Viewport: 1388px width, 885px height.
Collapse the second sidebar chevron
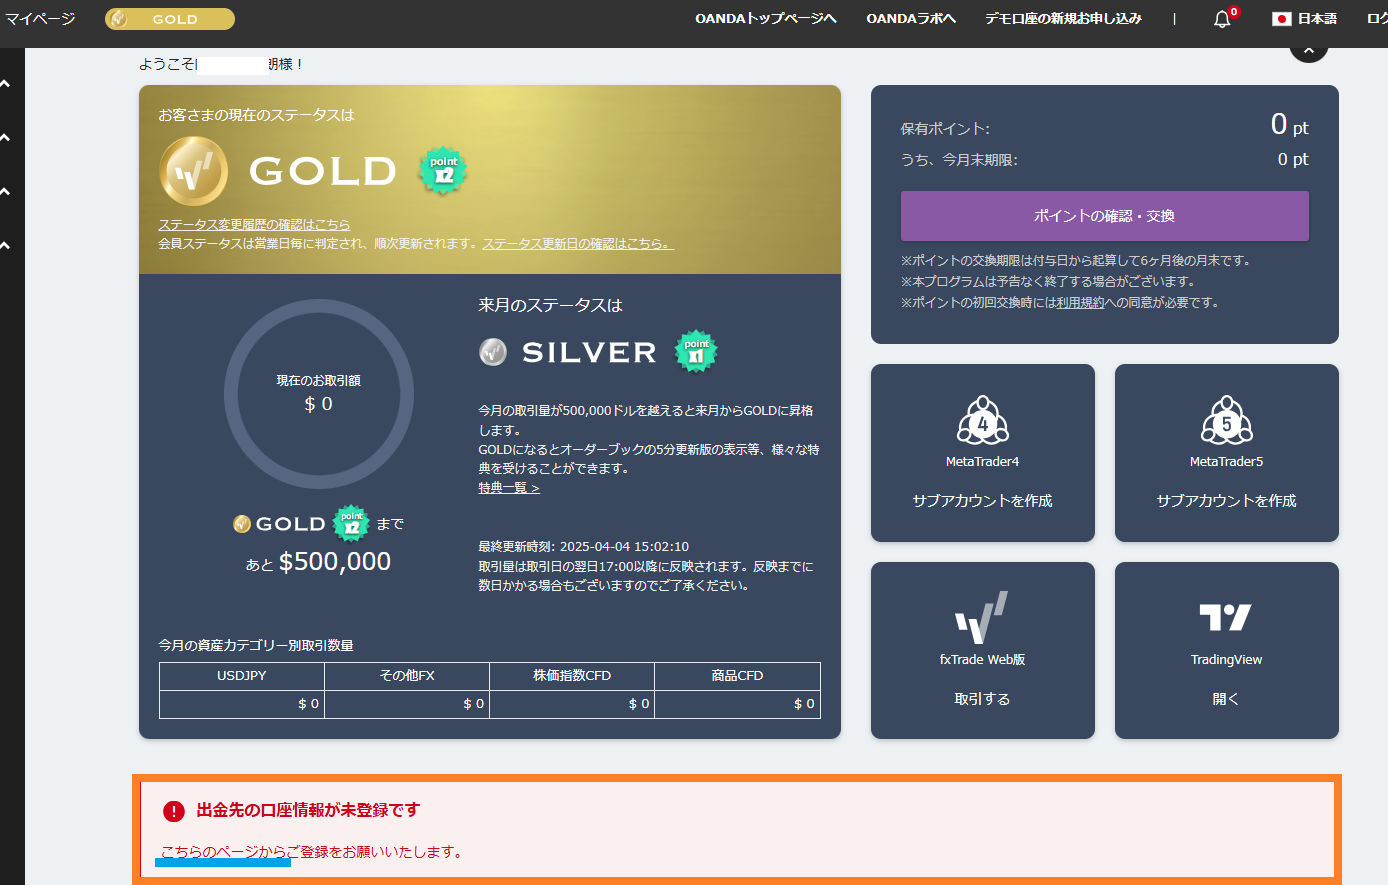click(6, 137)
